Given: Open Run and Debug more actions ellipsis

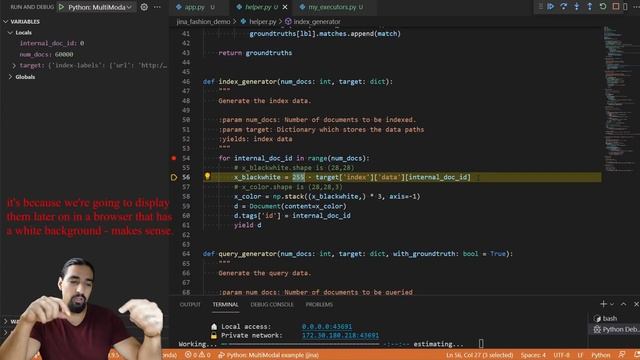Looking at the screenshot, I should [157, 7].
